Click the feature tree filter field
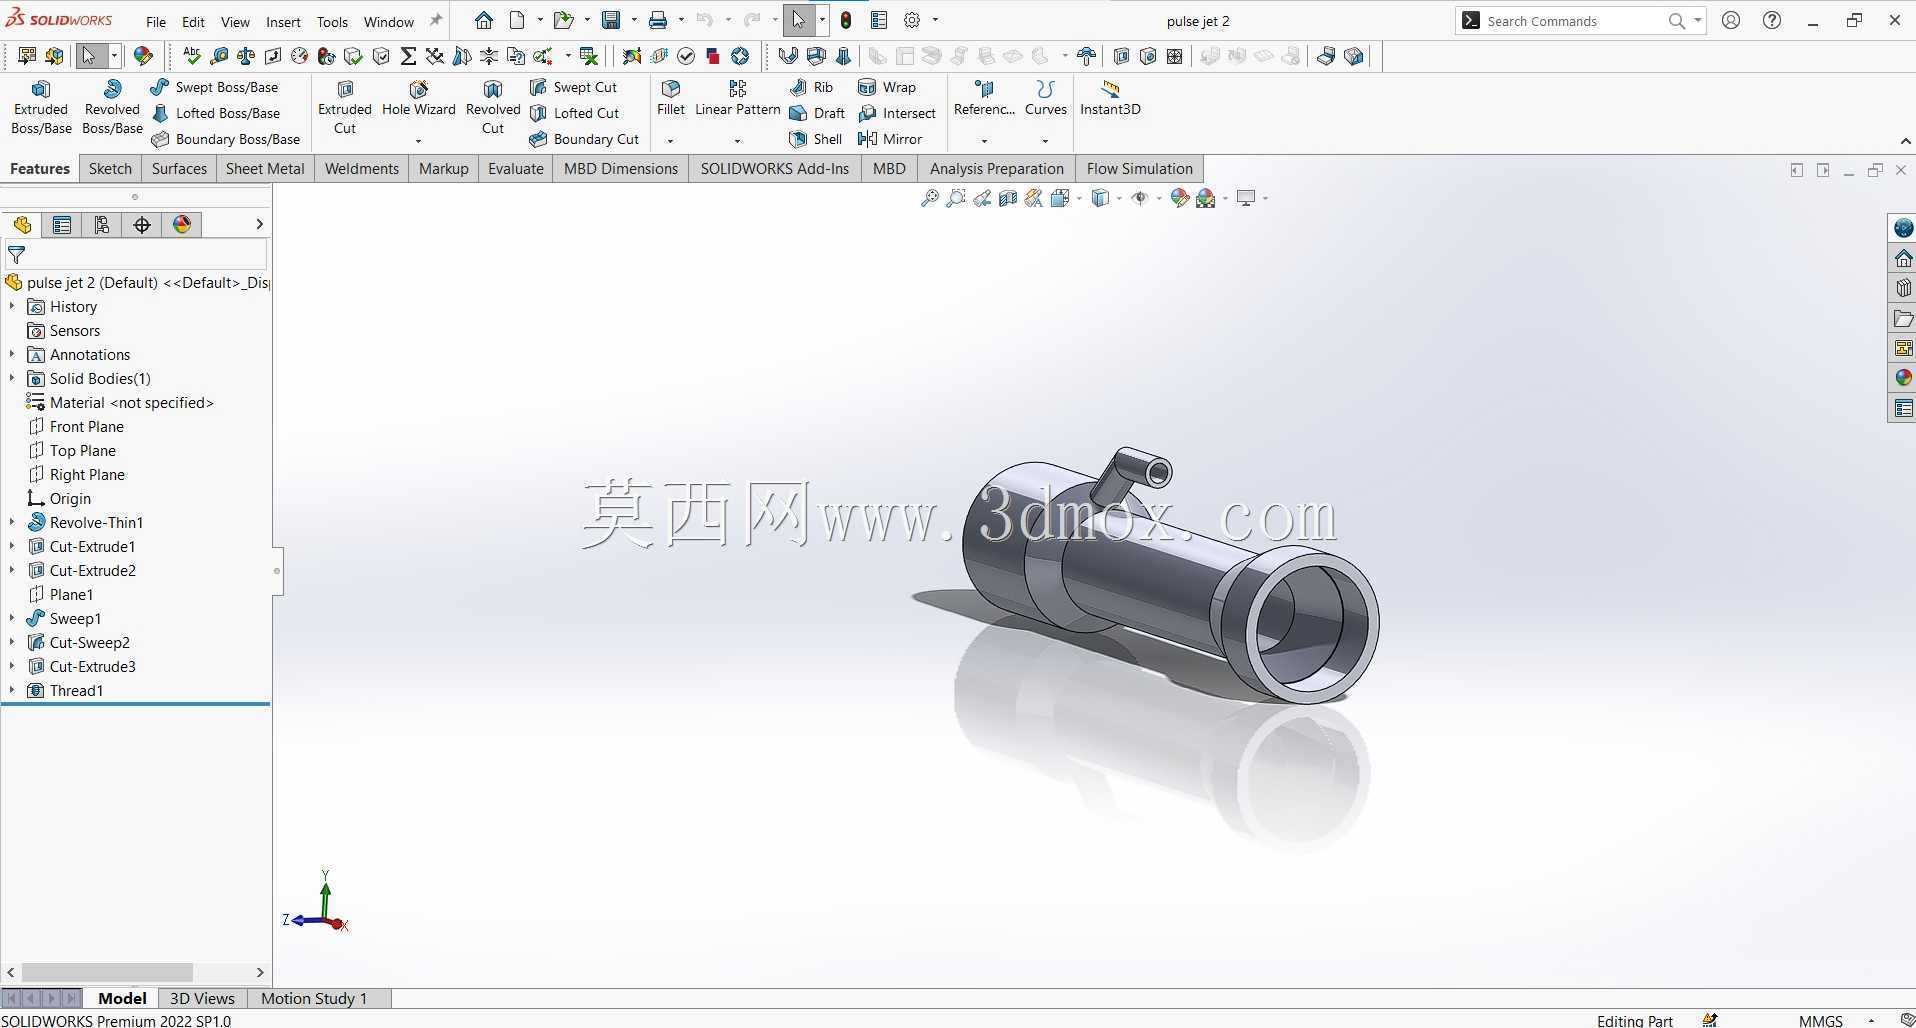 pyautogui.click(x=136, y=255)
